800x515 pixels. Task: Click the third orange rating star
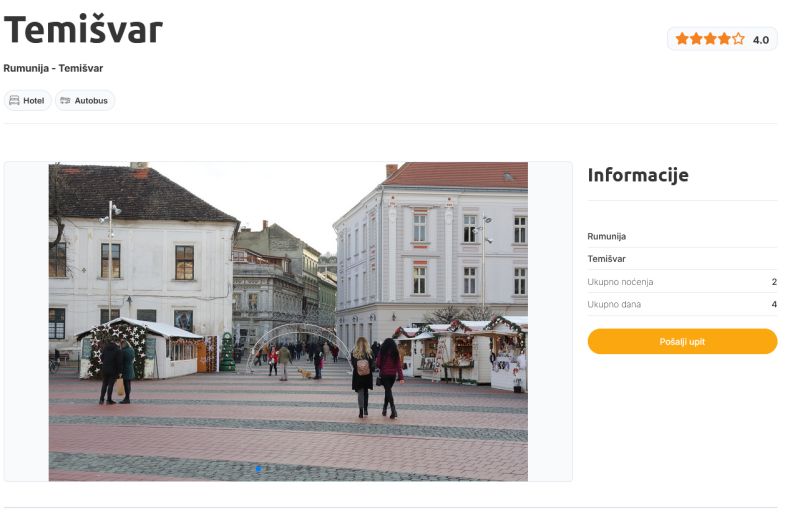click(710, 39)
